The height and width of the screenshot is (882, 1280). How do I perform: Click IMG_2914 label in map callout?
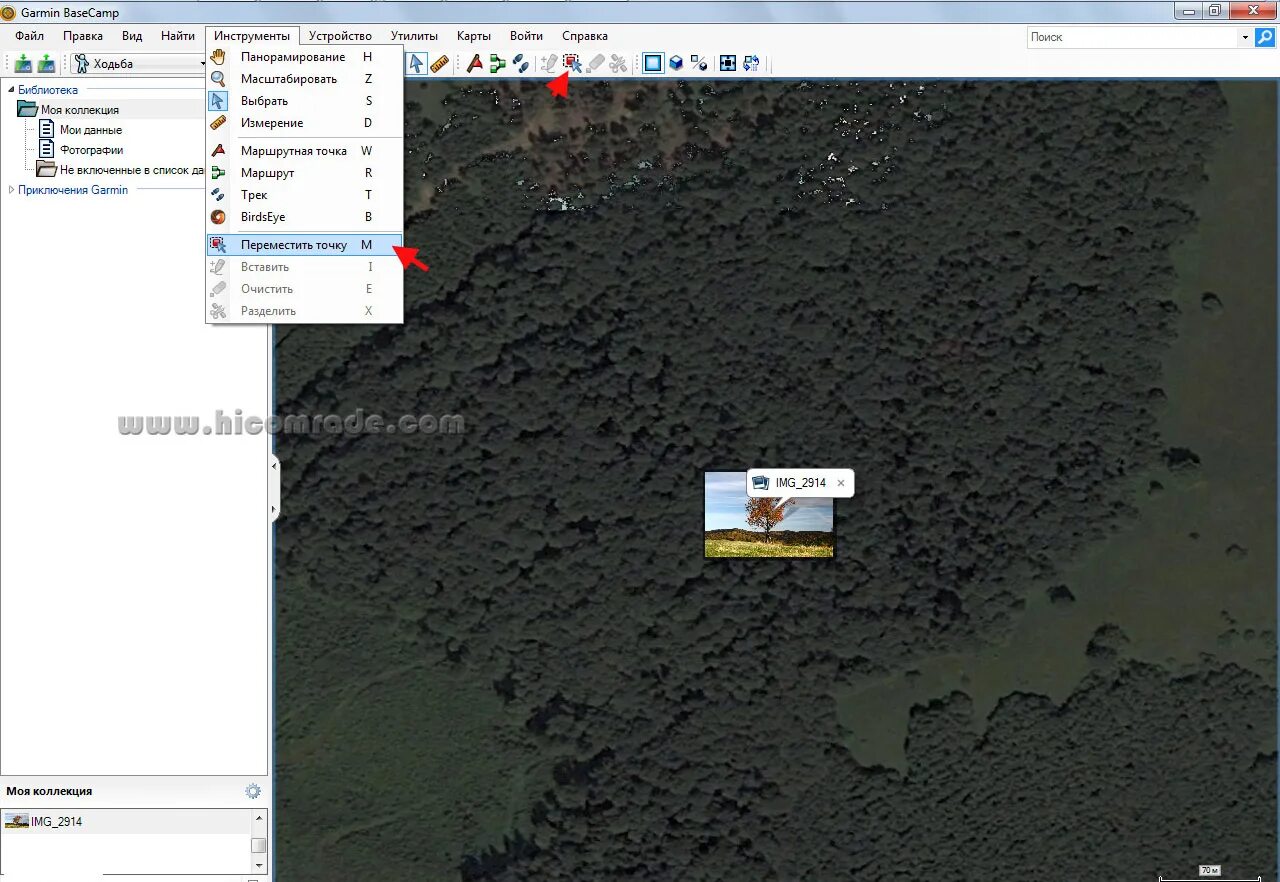tap(801, 483)
